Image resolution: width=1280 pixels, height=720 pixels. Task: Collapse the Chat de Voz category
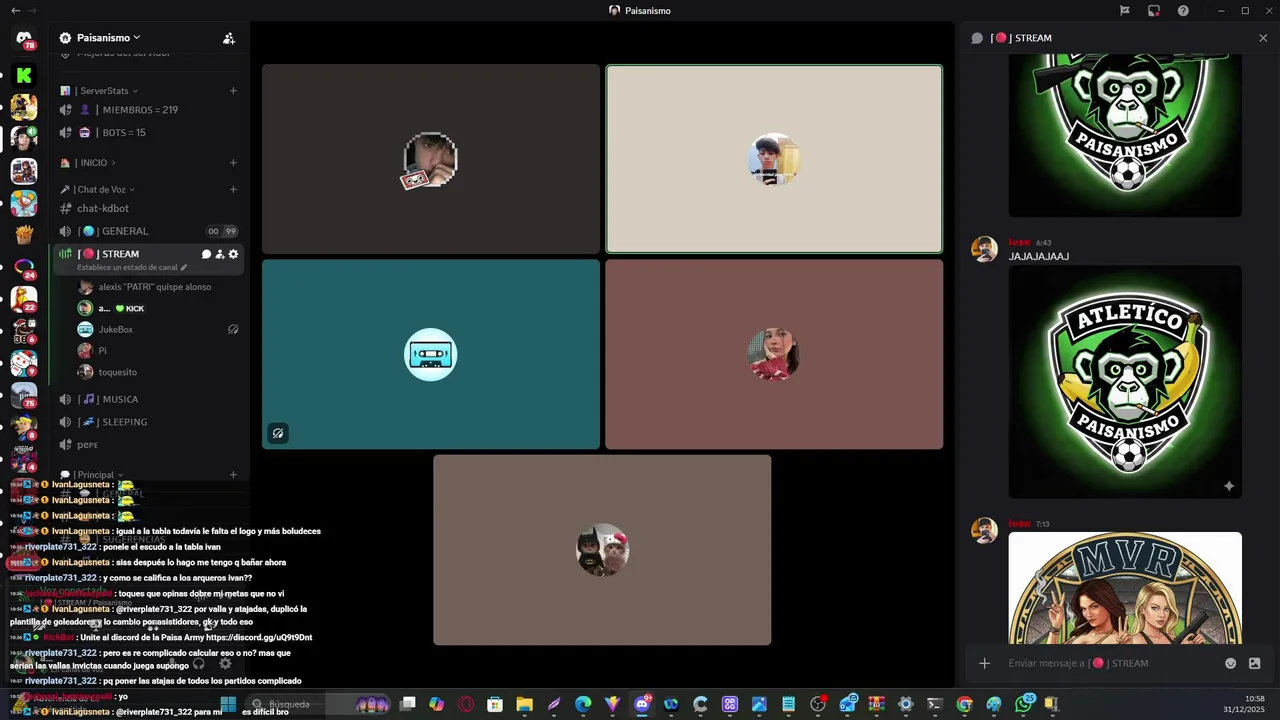pyautogui.click(x=104, y=189)
